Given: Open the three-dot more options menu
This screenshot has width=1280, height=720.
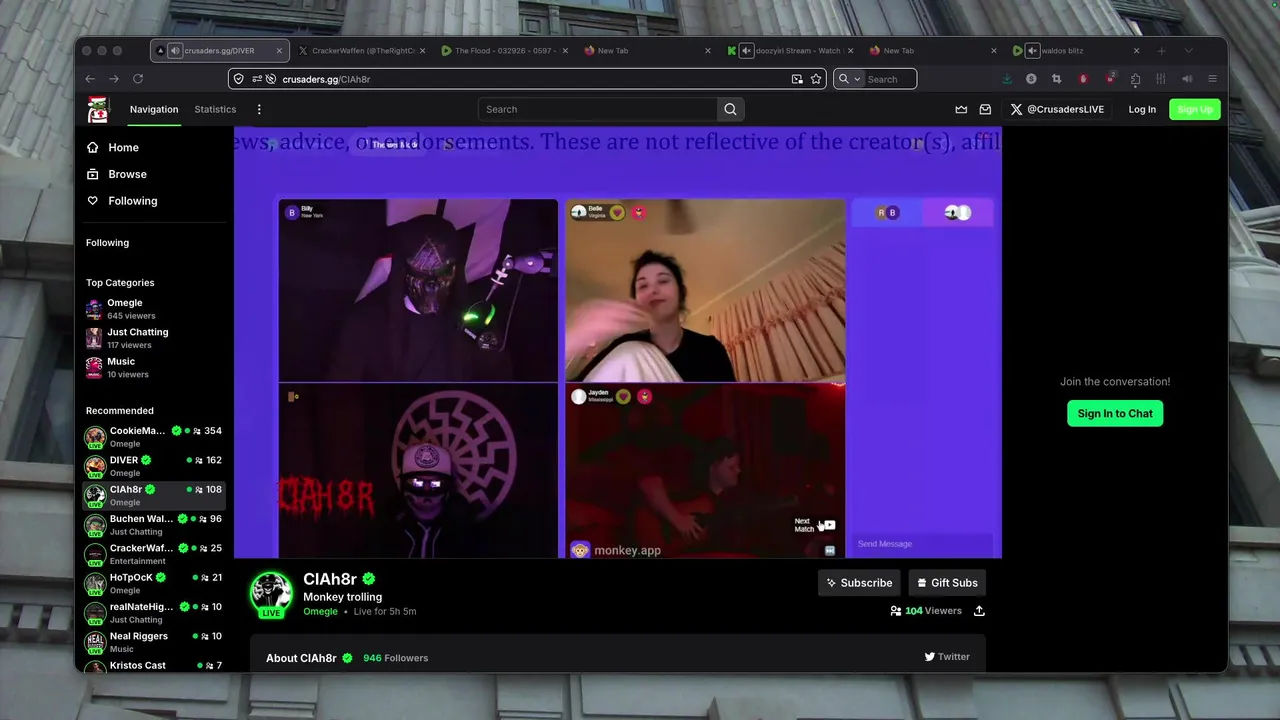Looking at the screenshot, I should point(259,109).
